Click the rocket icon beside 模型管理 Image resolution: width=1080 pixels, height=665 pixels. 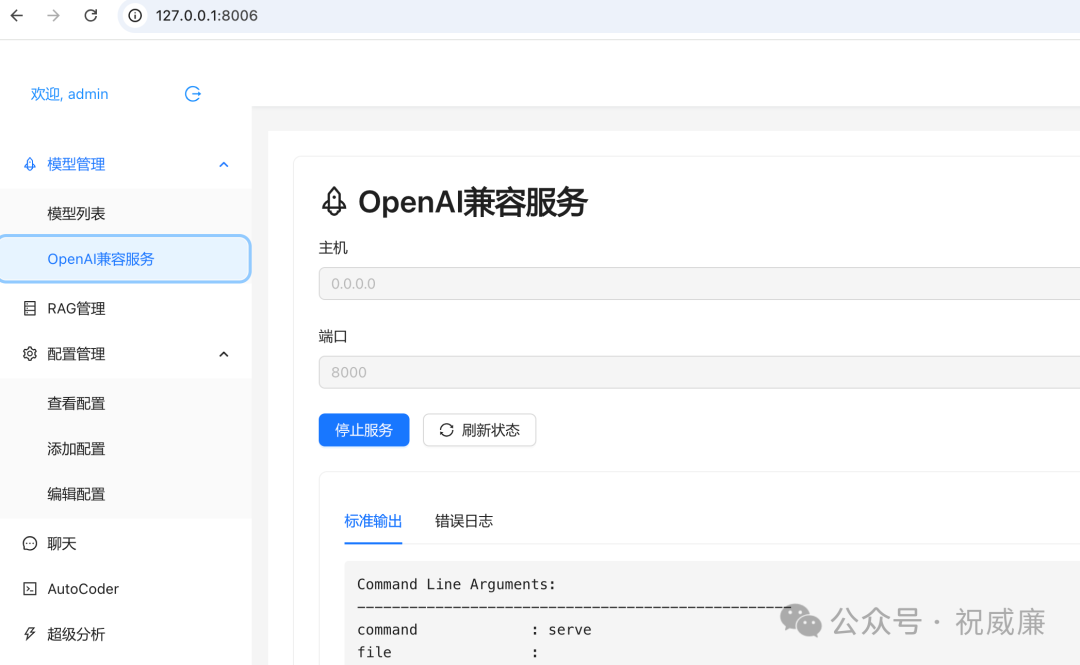[x=29, y=163]
